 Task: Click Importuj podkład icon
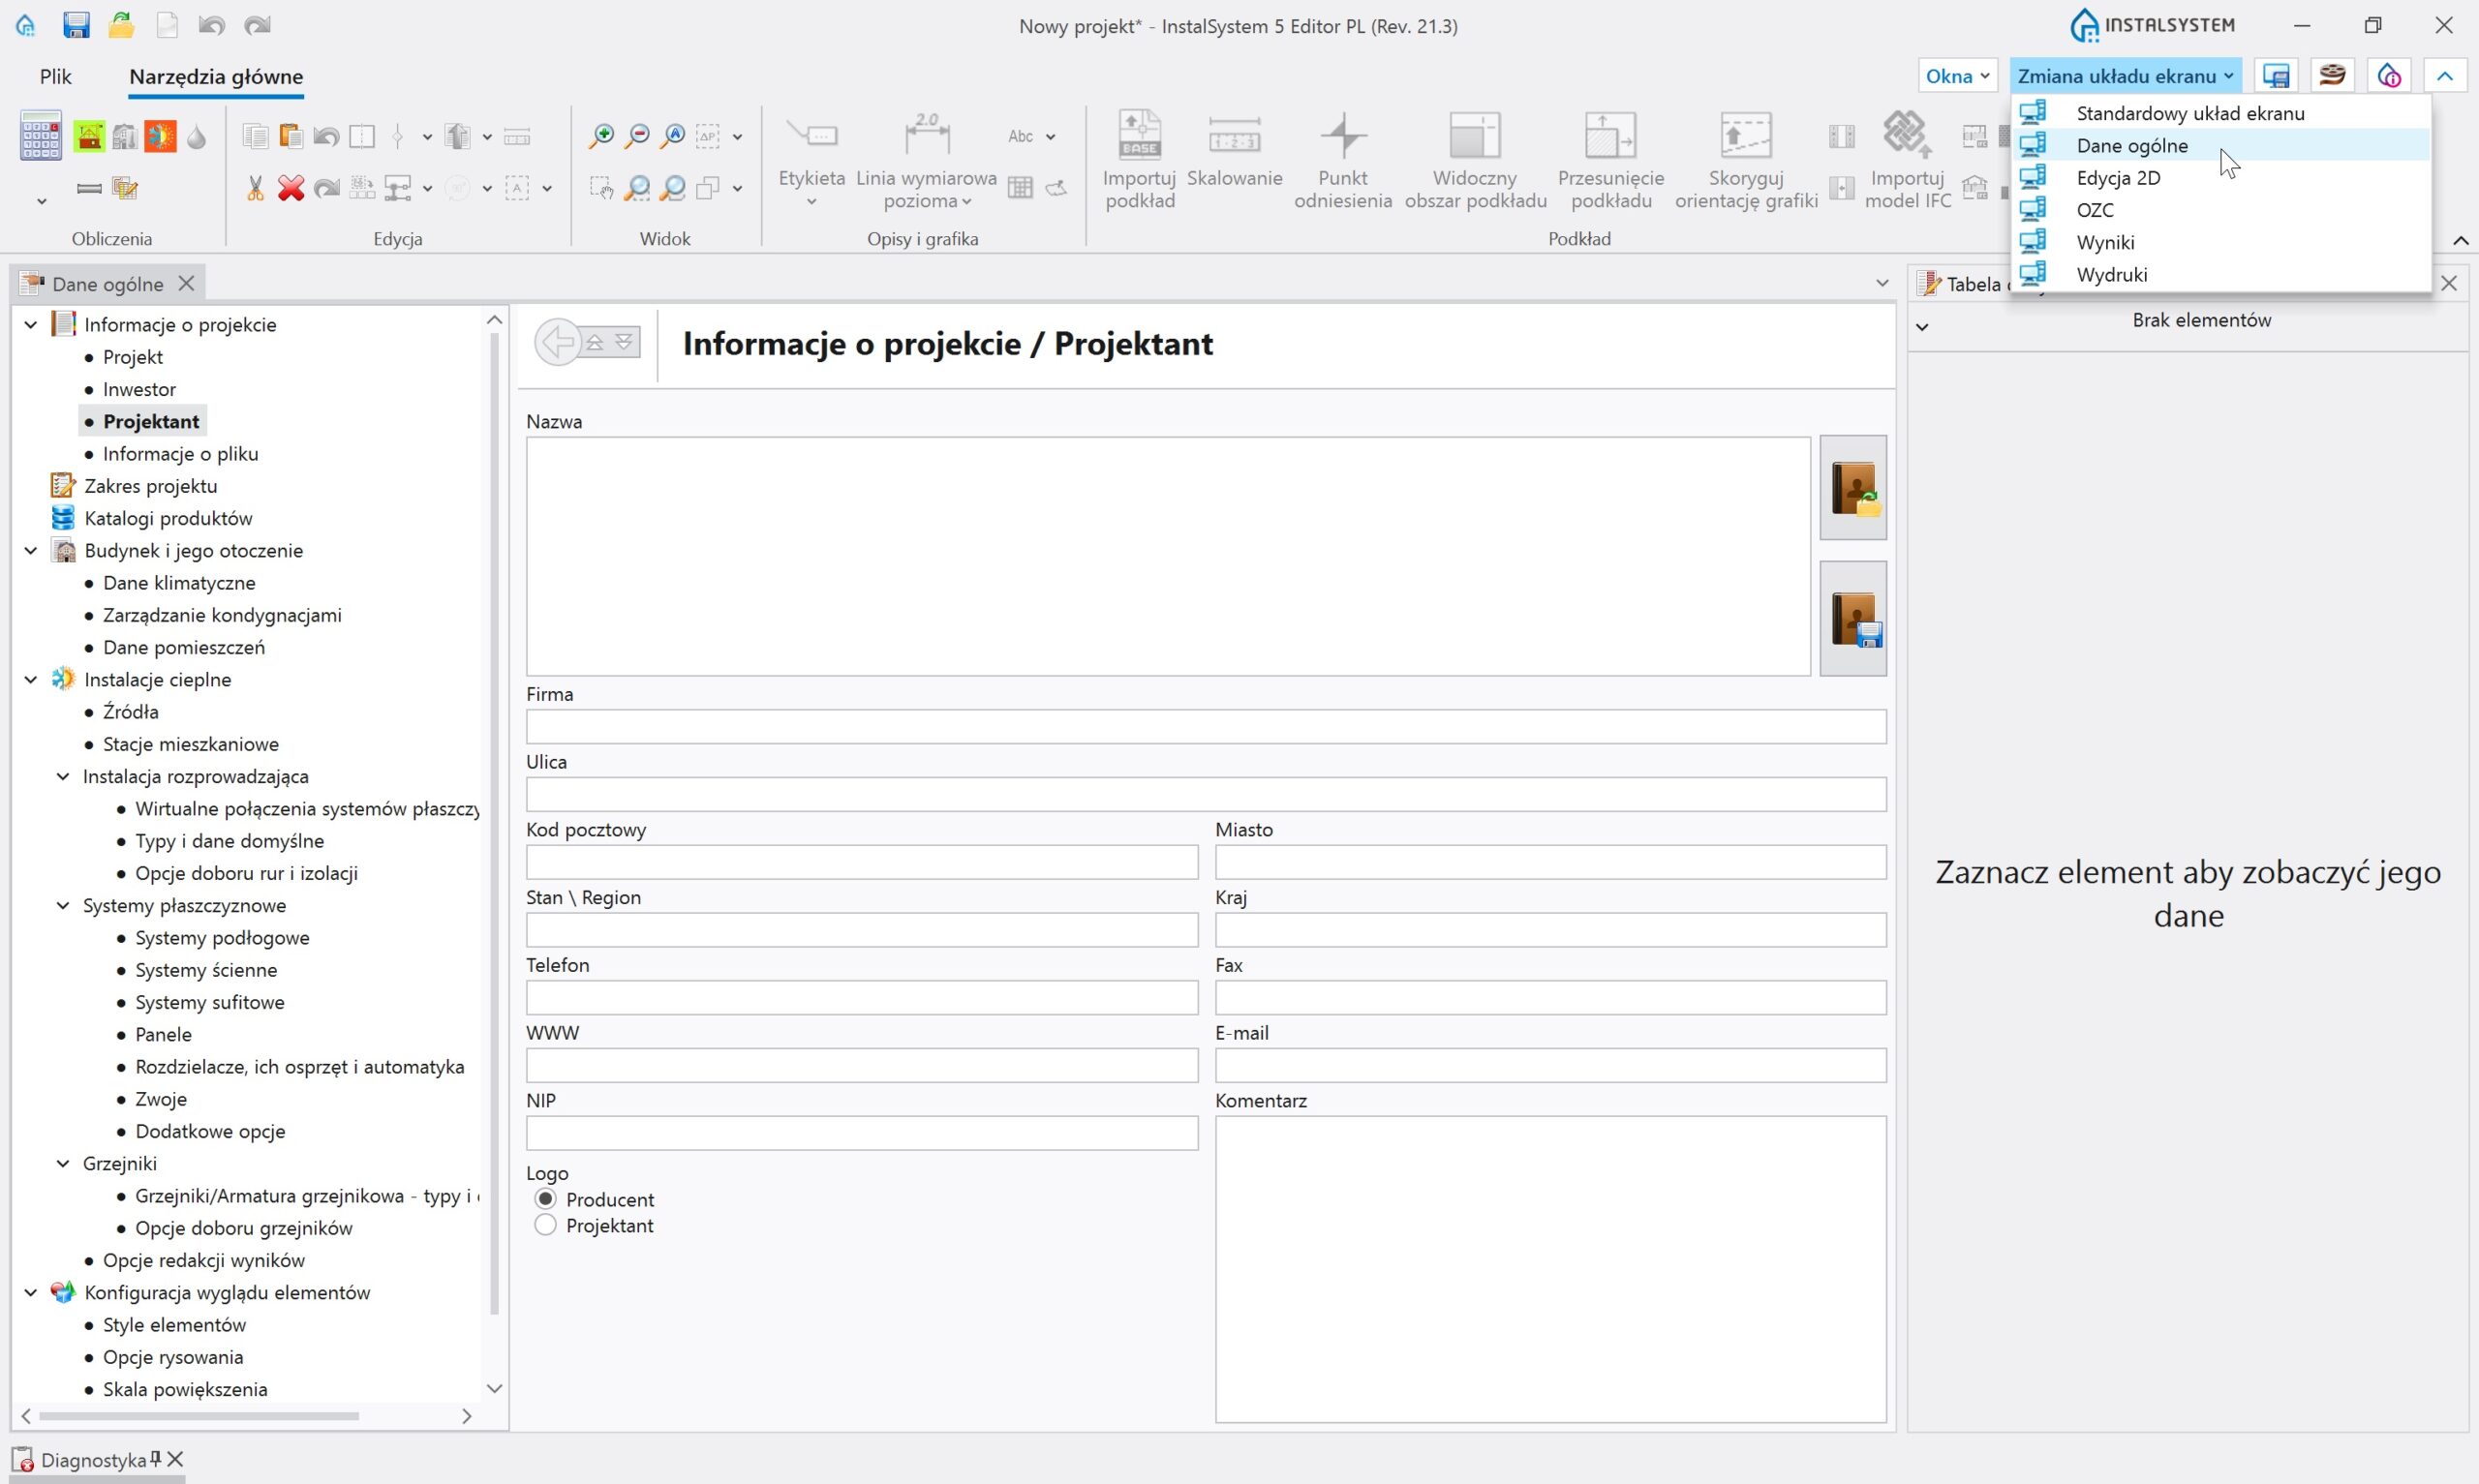point(1139,159)
